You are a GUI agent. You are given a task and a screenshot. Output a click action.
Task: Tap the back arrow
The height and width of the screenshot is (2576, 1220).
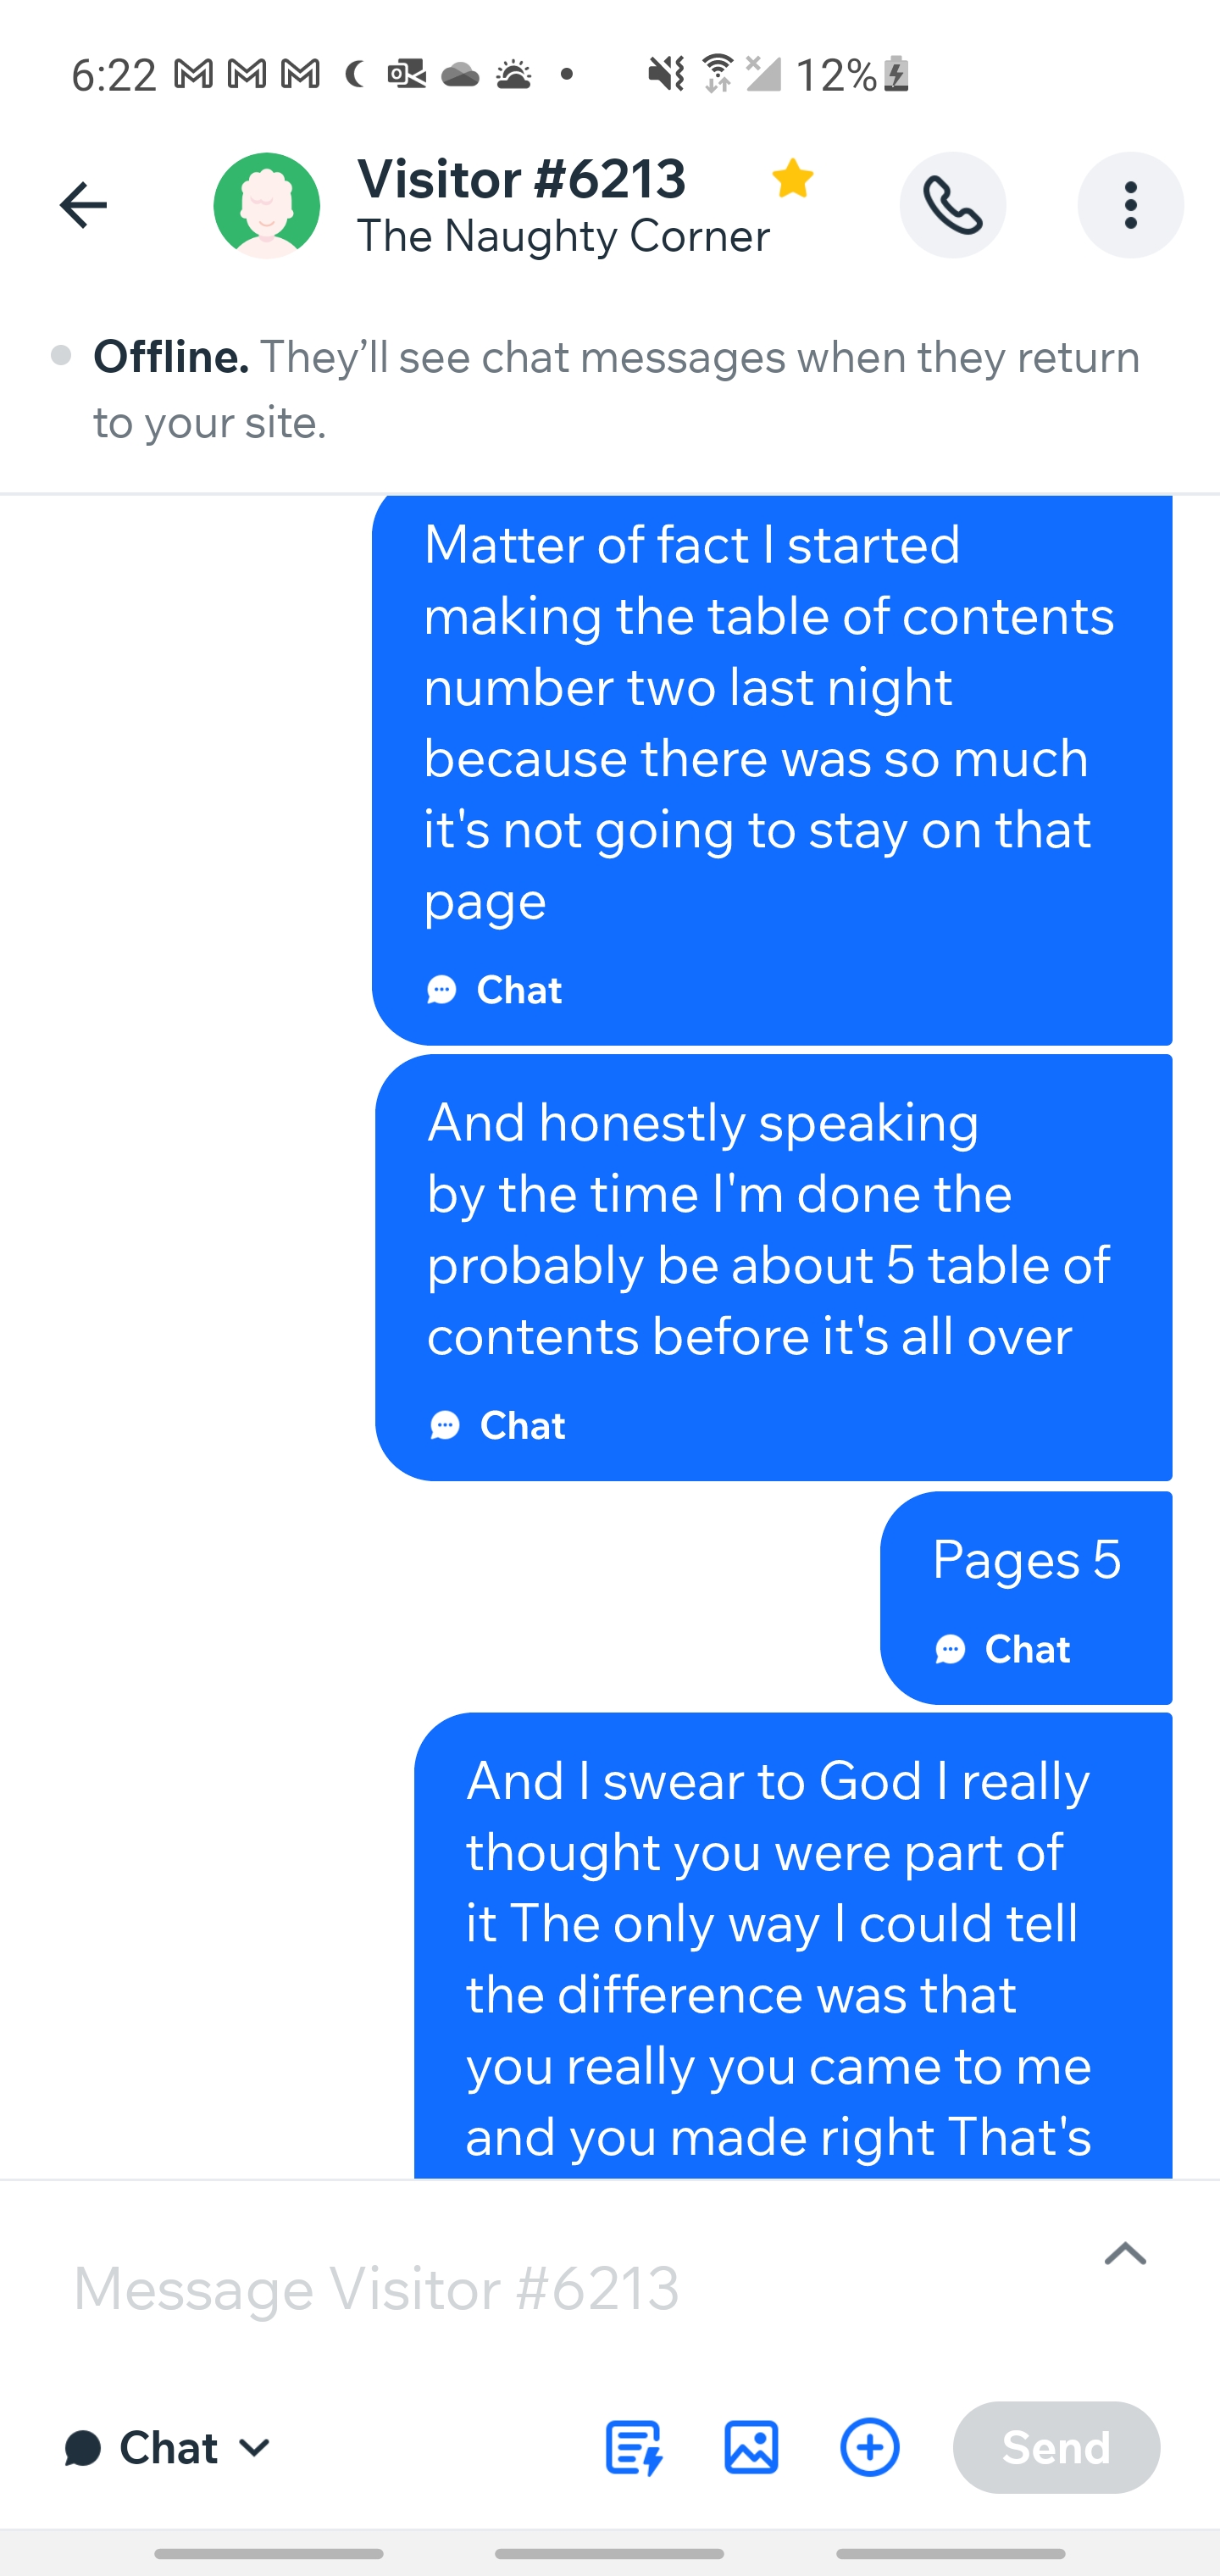[x=83, y=205]
